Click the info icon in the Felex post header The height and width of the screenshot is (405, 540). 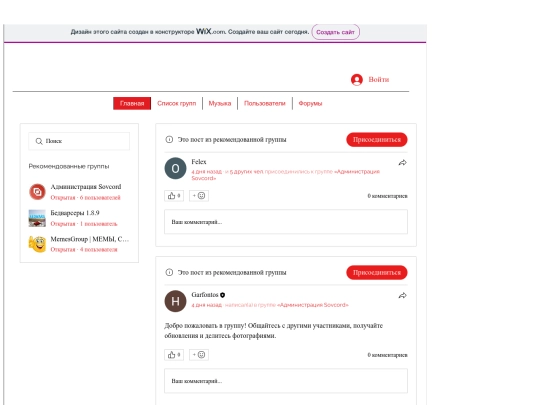pyautogui.click(x=169, y=139)
